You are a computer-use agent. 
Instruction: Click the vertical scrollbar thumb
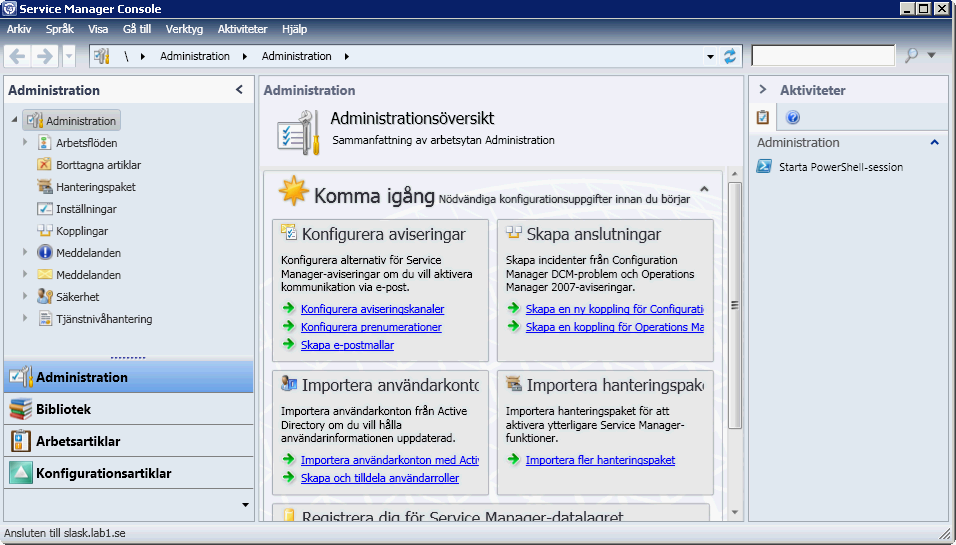(735, 305)
